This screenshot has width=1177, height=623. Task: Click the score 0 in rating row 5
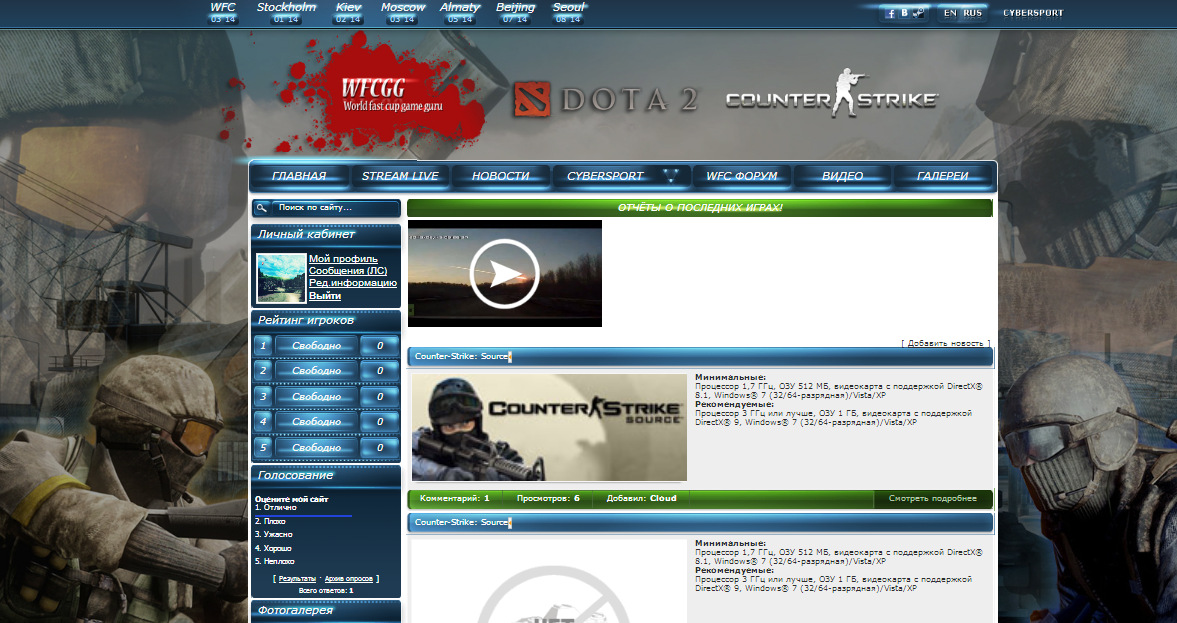[380, 447]
